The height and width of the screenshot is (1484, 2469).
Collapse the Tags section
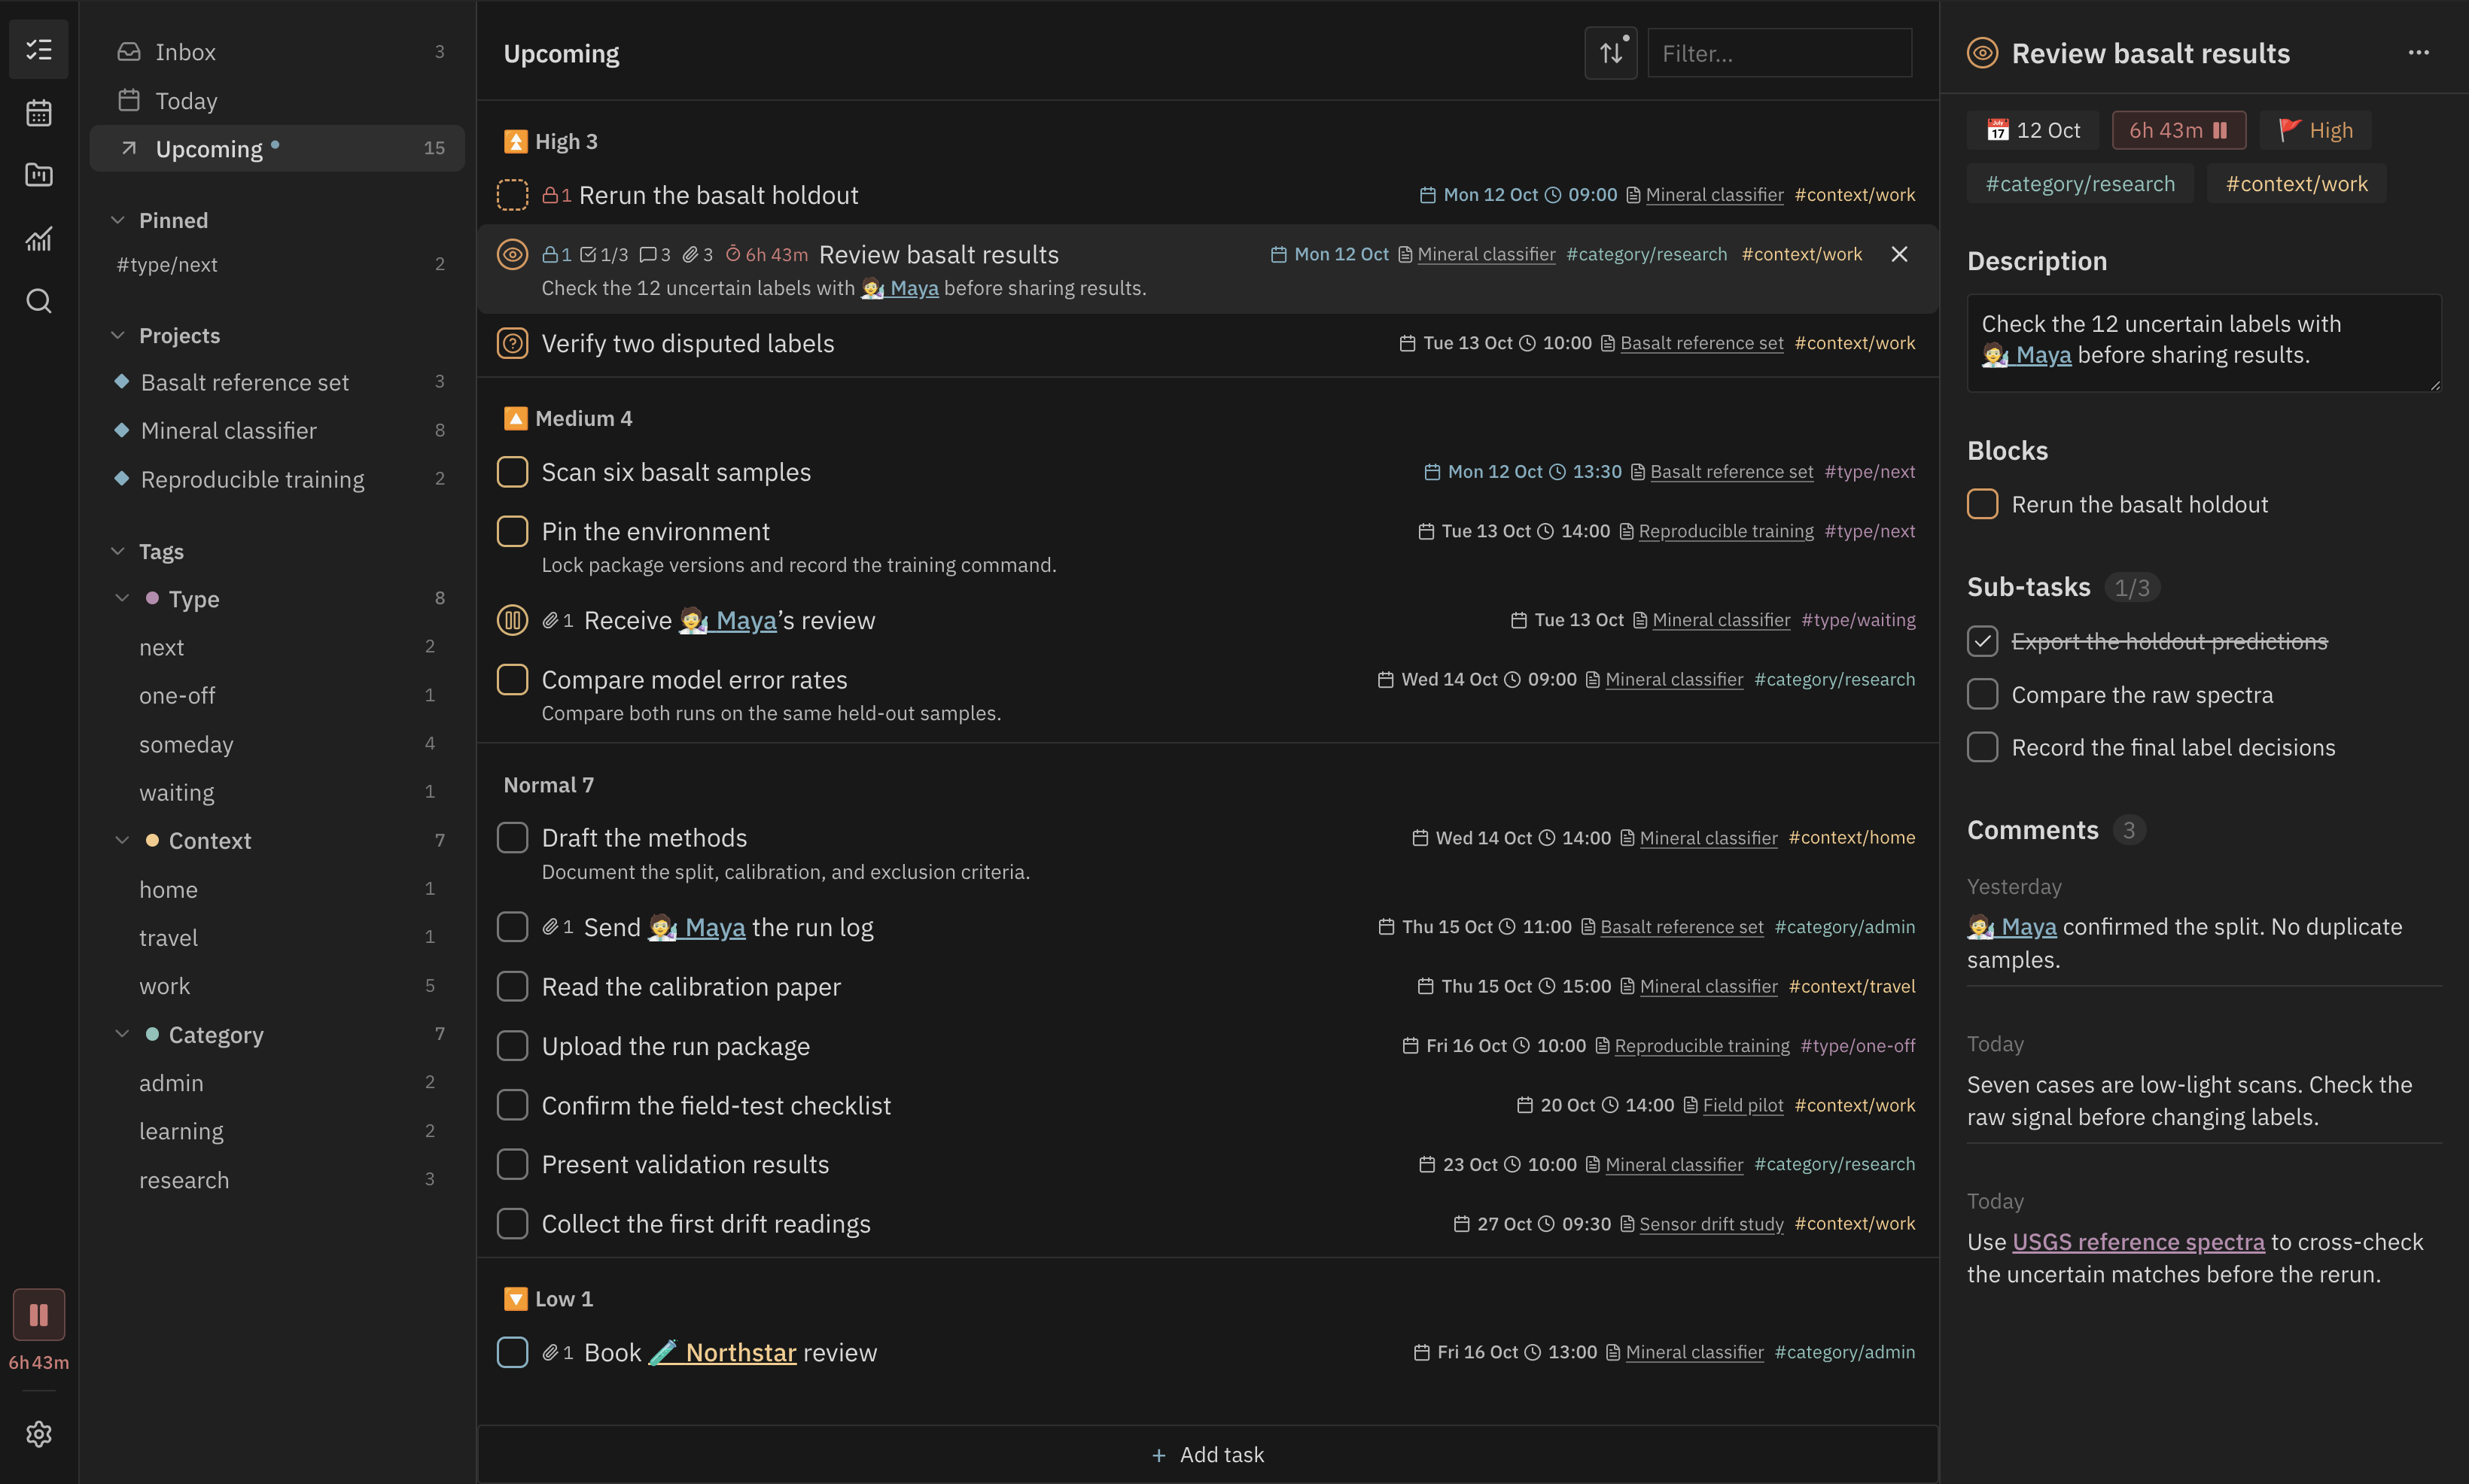click(x=118, y=551)
